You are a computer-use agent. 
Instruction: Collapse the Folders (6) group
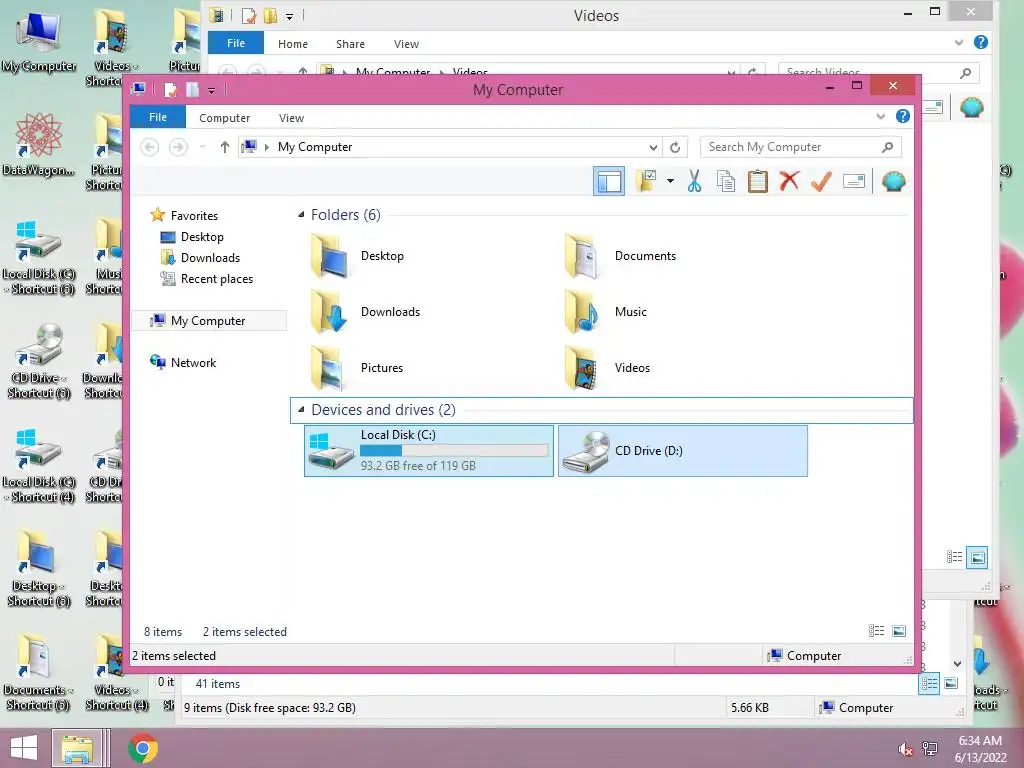point(301,214)
